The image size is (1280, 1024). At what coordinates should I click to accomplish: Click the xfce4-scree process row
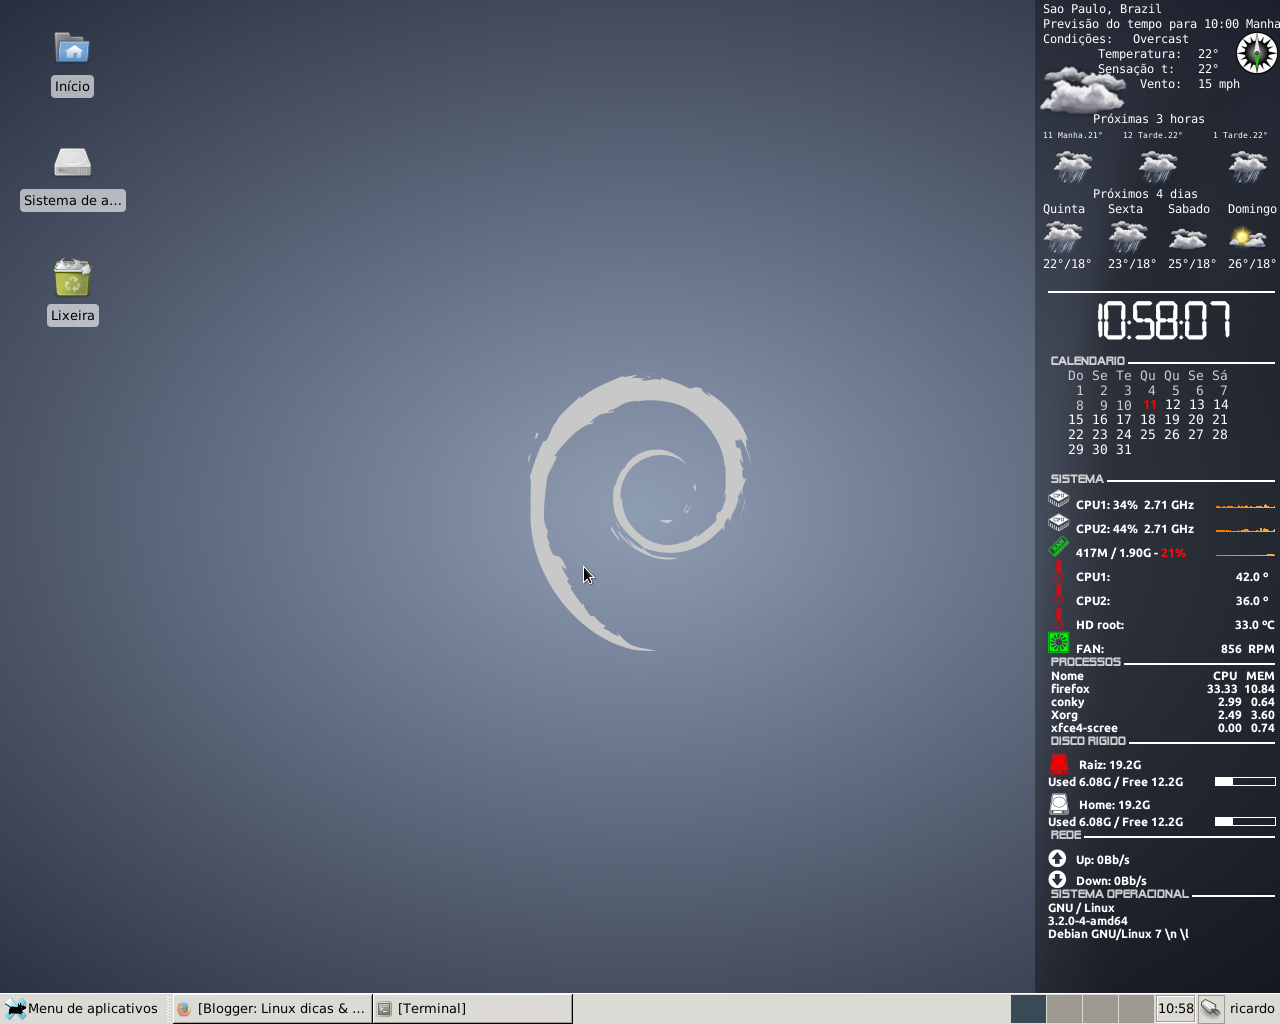pos(1162,728)
